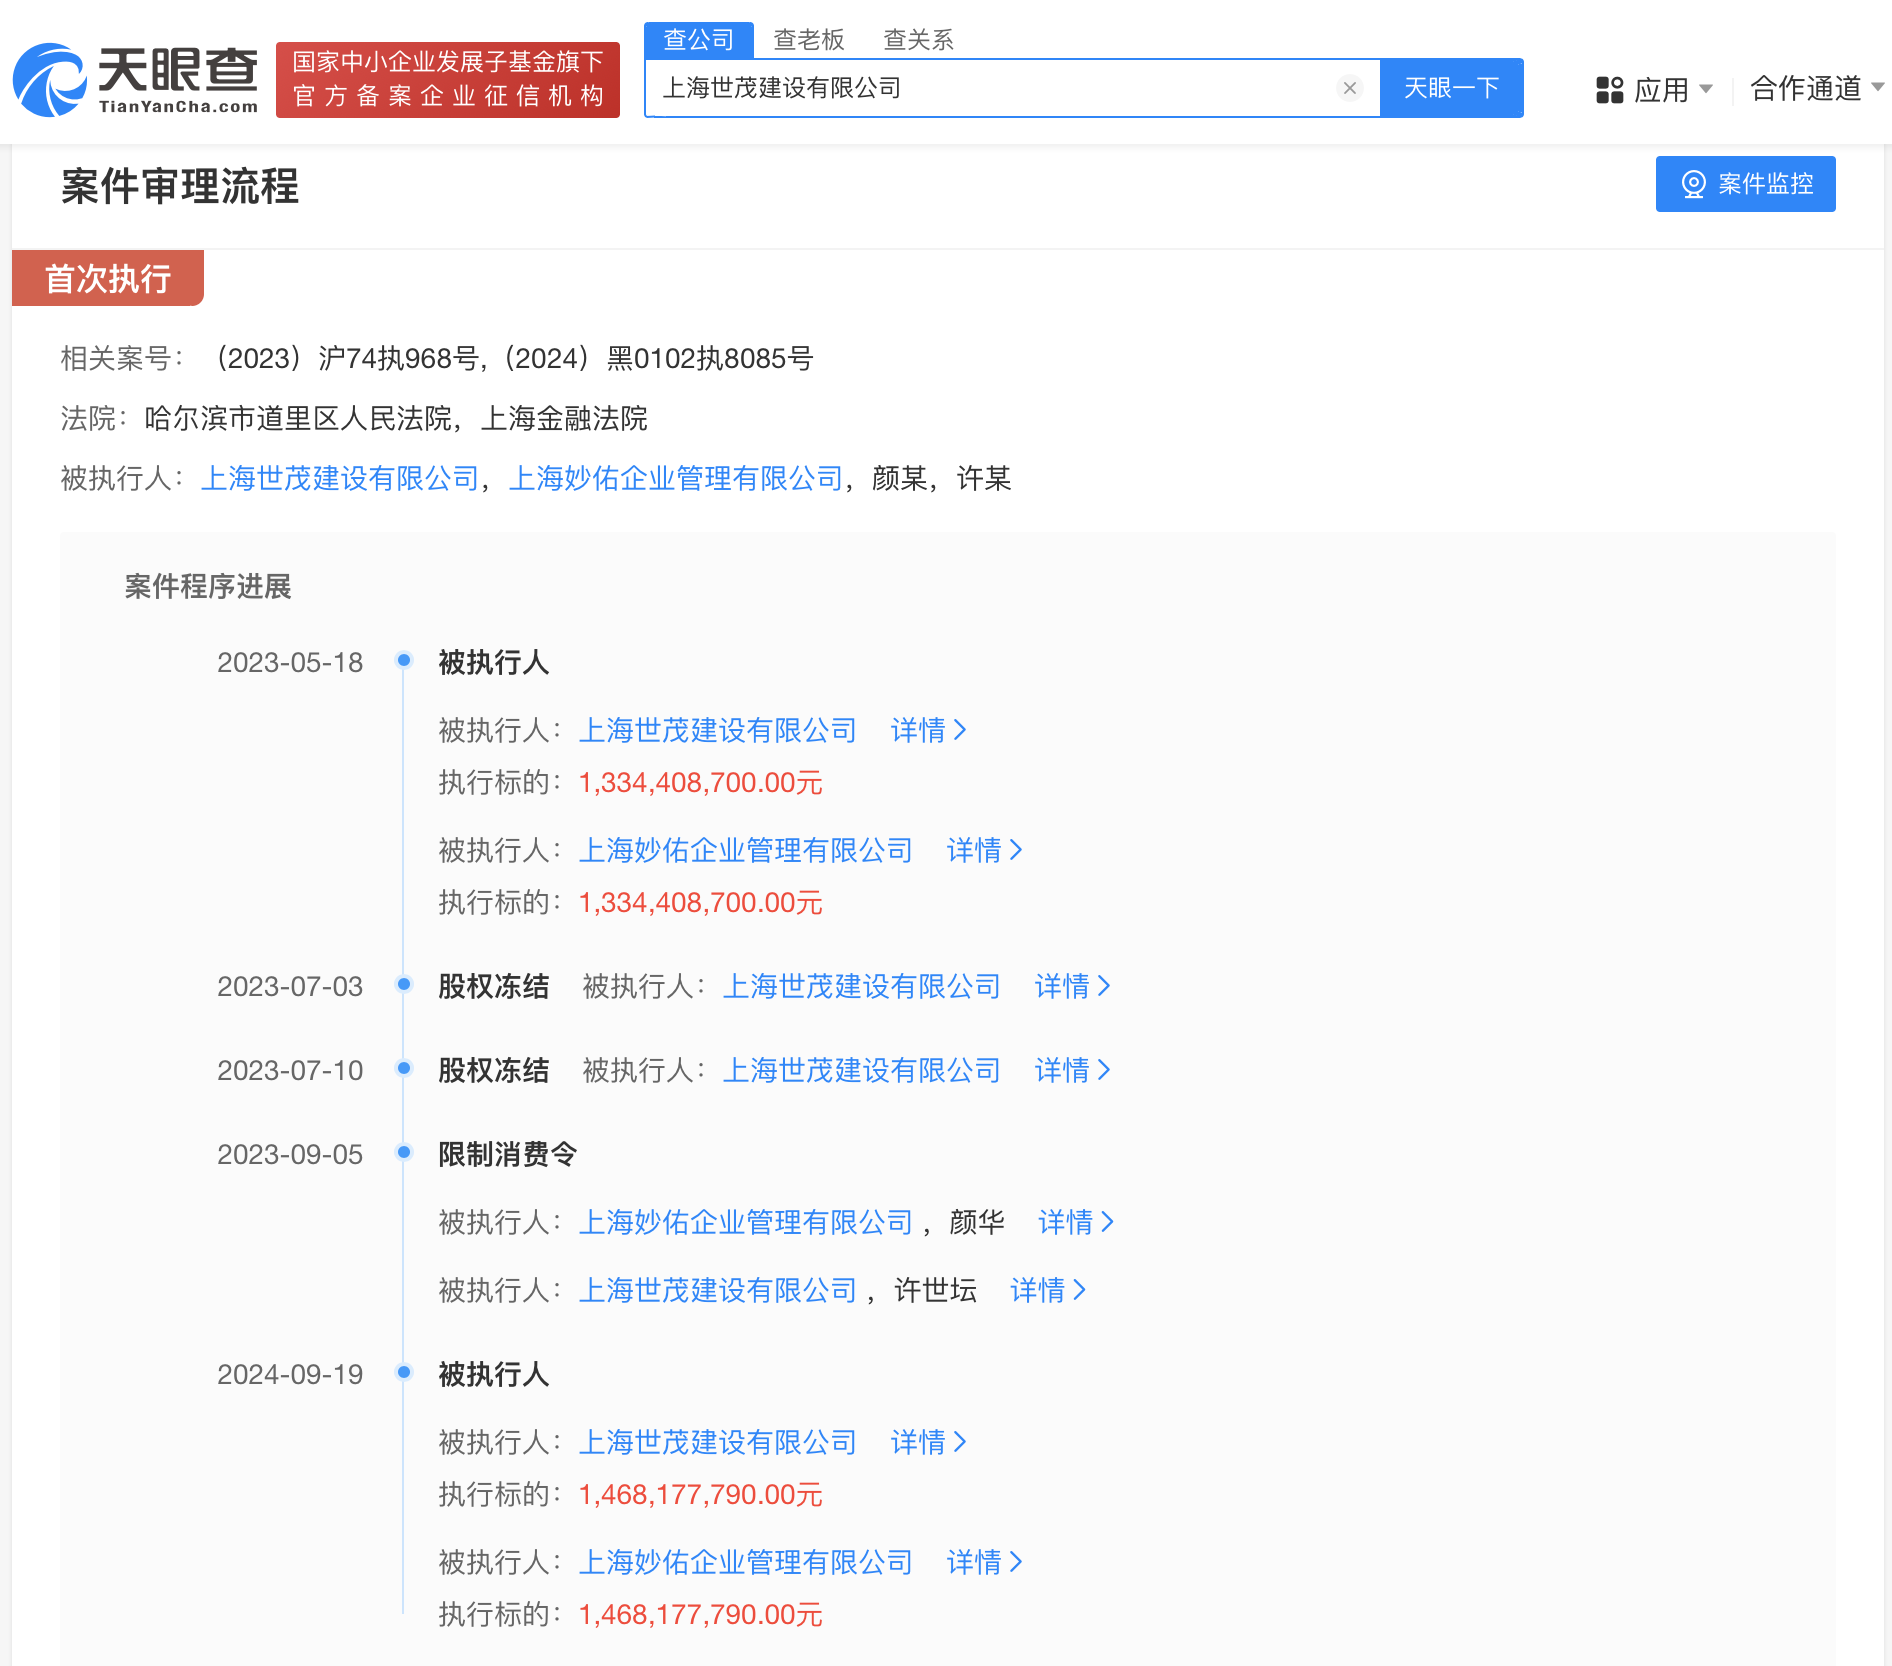View 详情 for 2023-07-03 股权冻结 entry
This screenshot has height=1666, width=1892.
[1072, 987]
